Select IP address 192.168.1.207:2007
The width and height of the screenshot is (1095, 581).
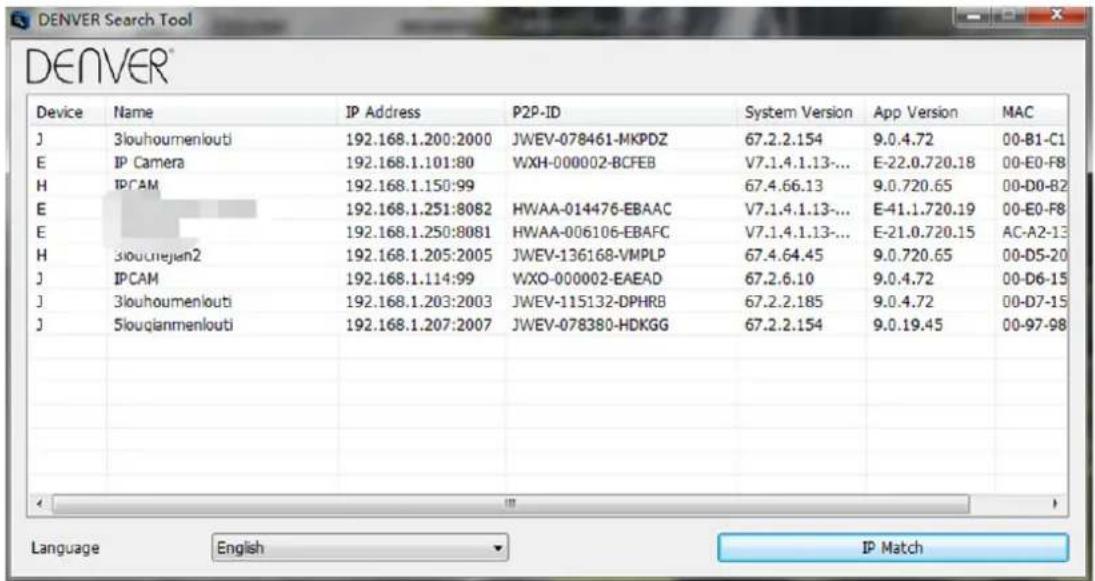pyautogui.click(x=419, y=325)
